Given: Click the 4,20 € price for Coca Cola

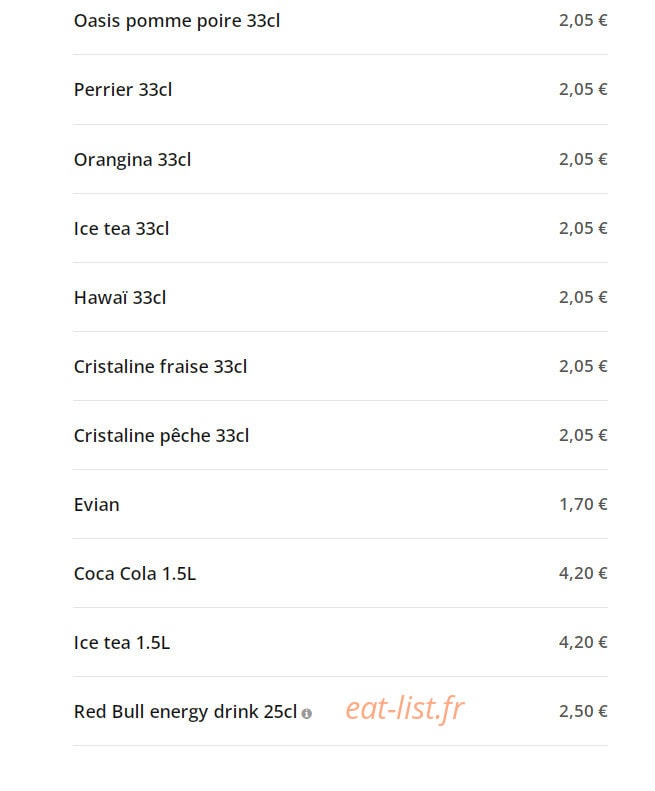Looking at the screenshot, I should click(x=583, y=574).
